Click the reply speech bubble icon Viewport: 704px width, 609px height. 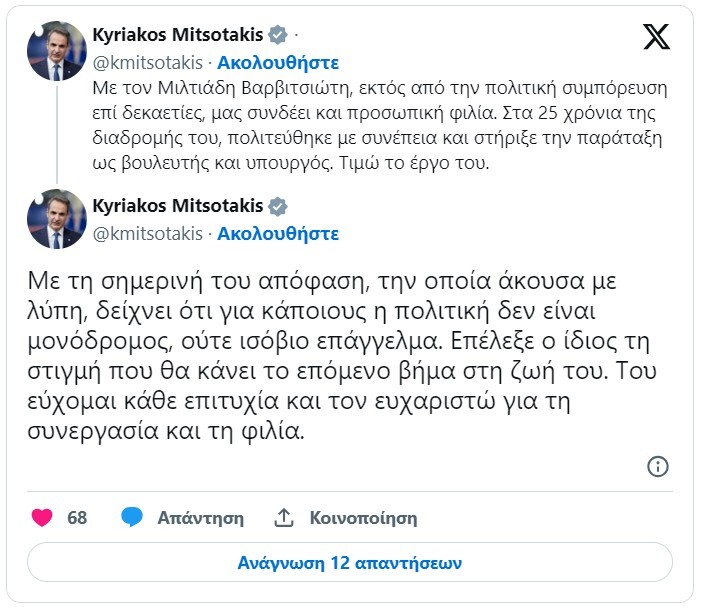(132, 518)
